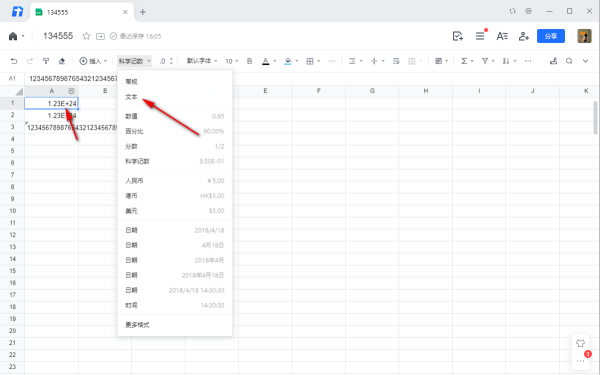Open the 插入 insert button
Image resolution: width=600 pixels, height=375 pixels.
(93, 61)
